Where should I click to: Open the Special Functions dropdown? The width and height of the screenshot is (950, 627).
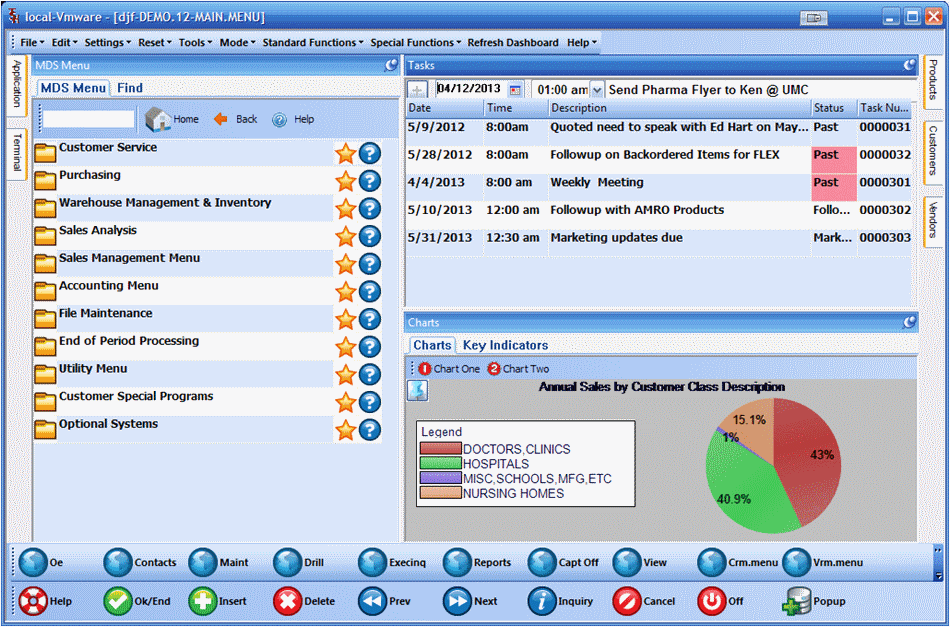click(x=415, y=42)
